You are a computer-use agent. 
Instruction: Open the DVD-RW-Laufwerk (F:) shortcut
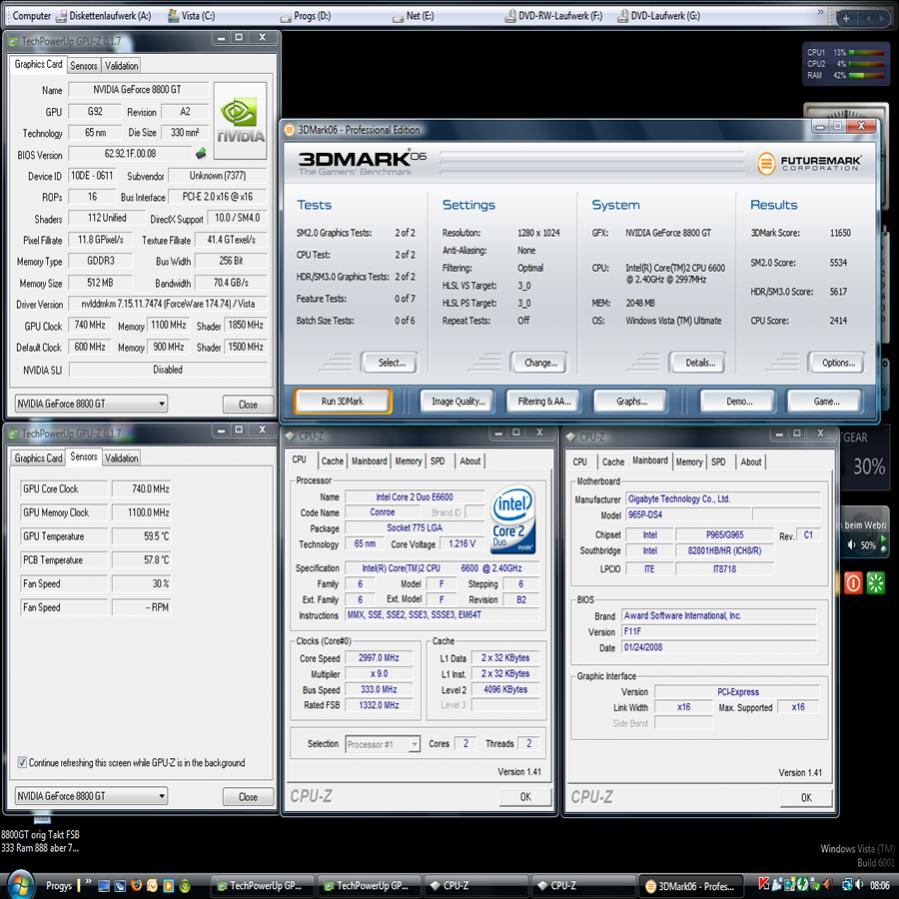point(553,16)
